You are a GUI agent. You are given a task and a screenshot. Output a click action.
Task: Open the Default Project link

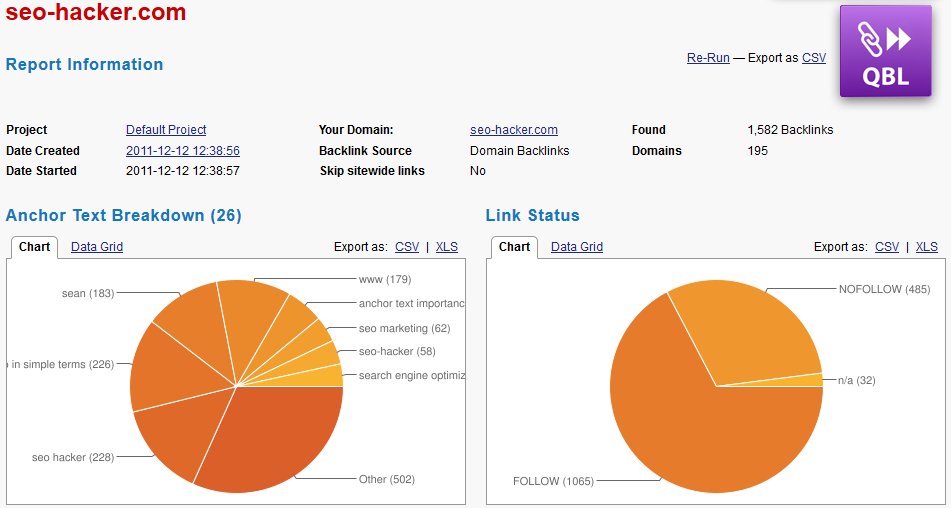166,130
